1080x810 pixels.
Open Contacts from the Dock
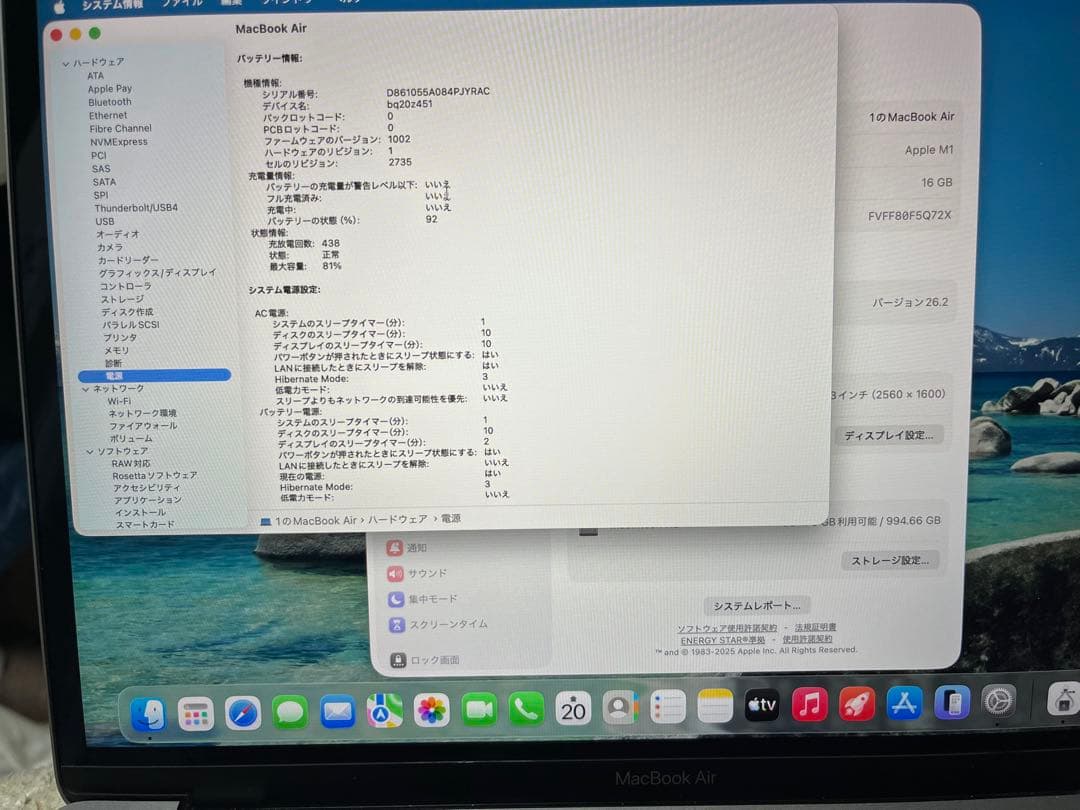click(x=621, y=707)
